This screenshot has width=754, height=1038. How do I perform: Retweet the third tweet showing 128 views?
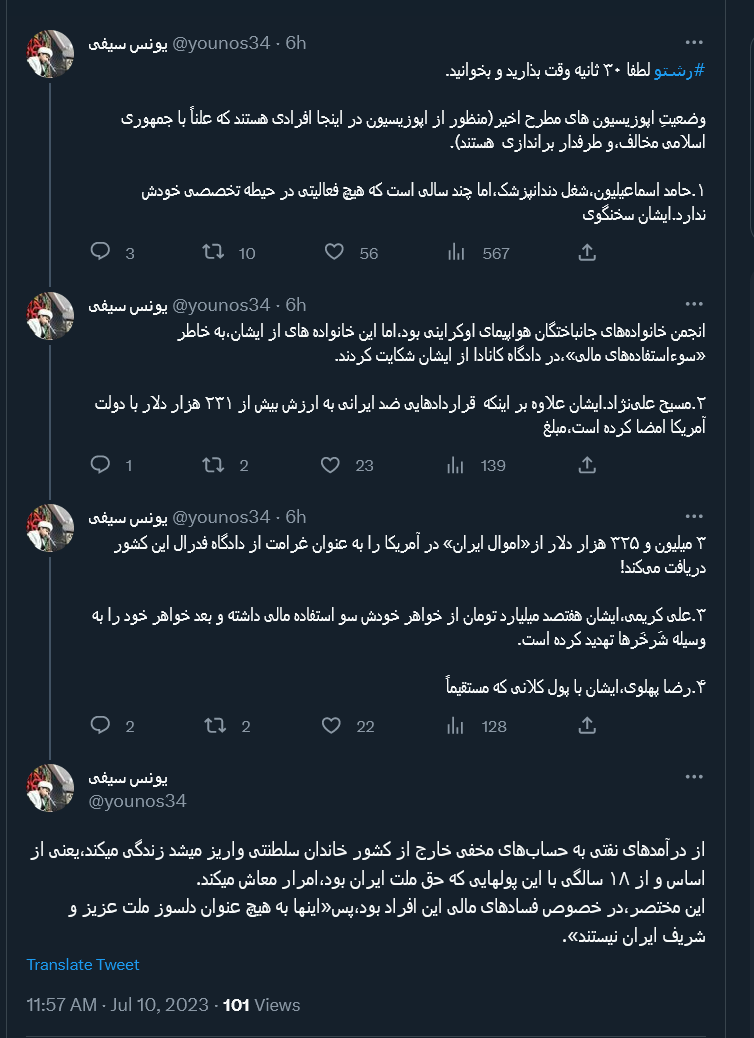213,726
